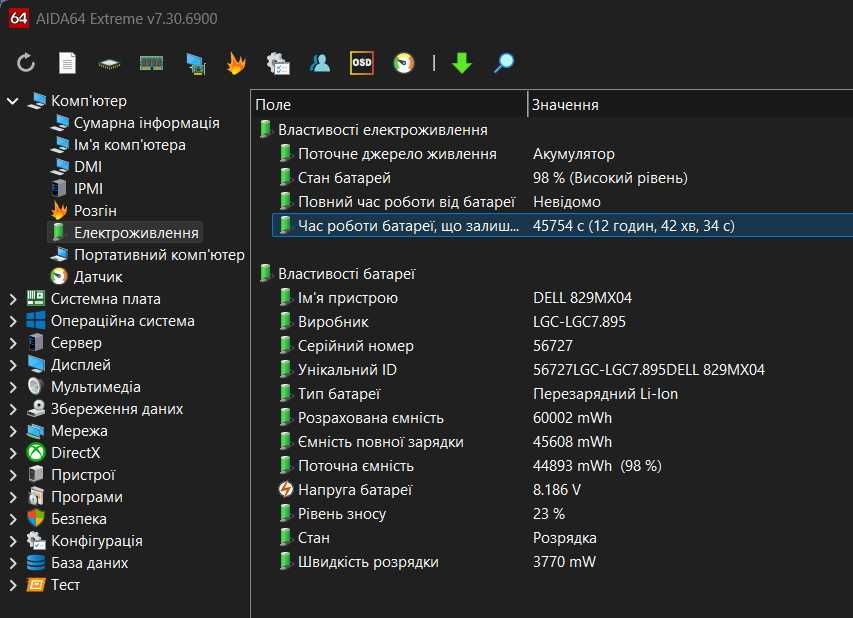Click the user contact toolbar icon

320,63
